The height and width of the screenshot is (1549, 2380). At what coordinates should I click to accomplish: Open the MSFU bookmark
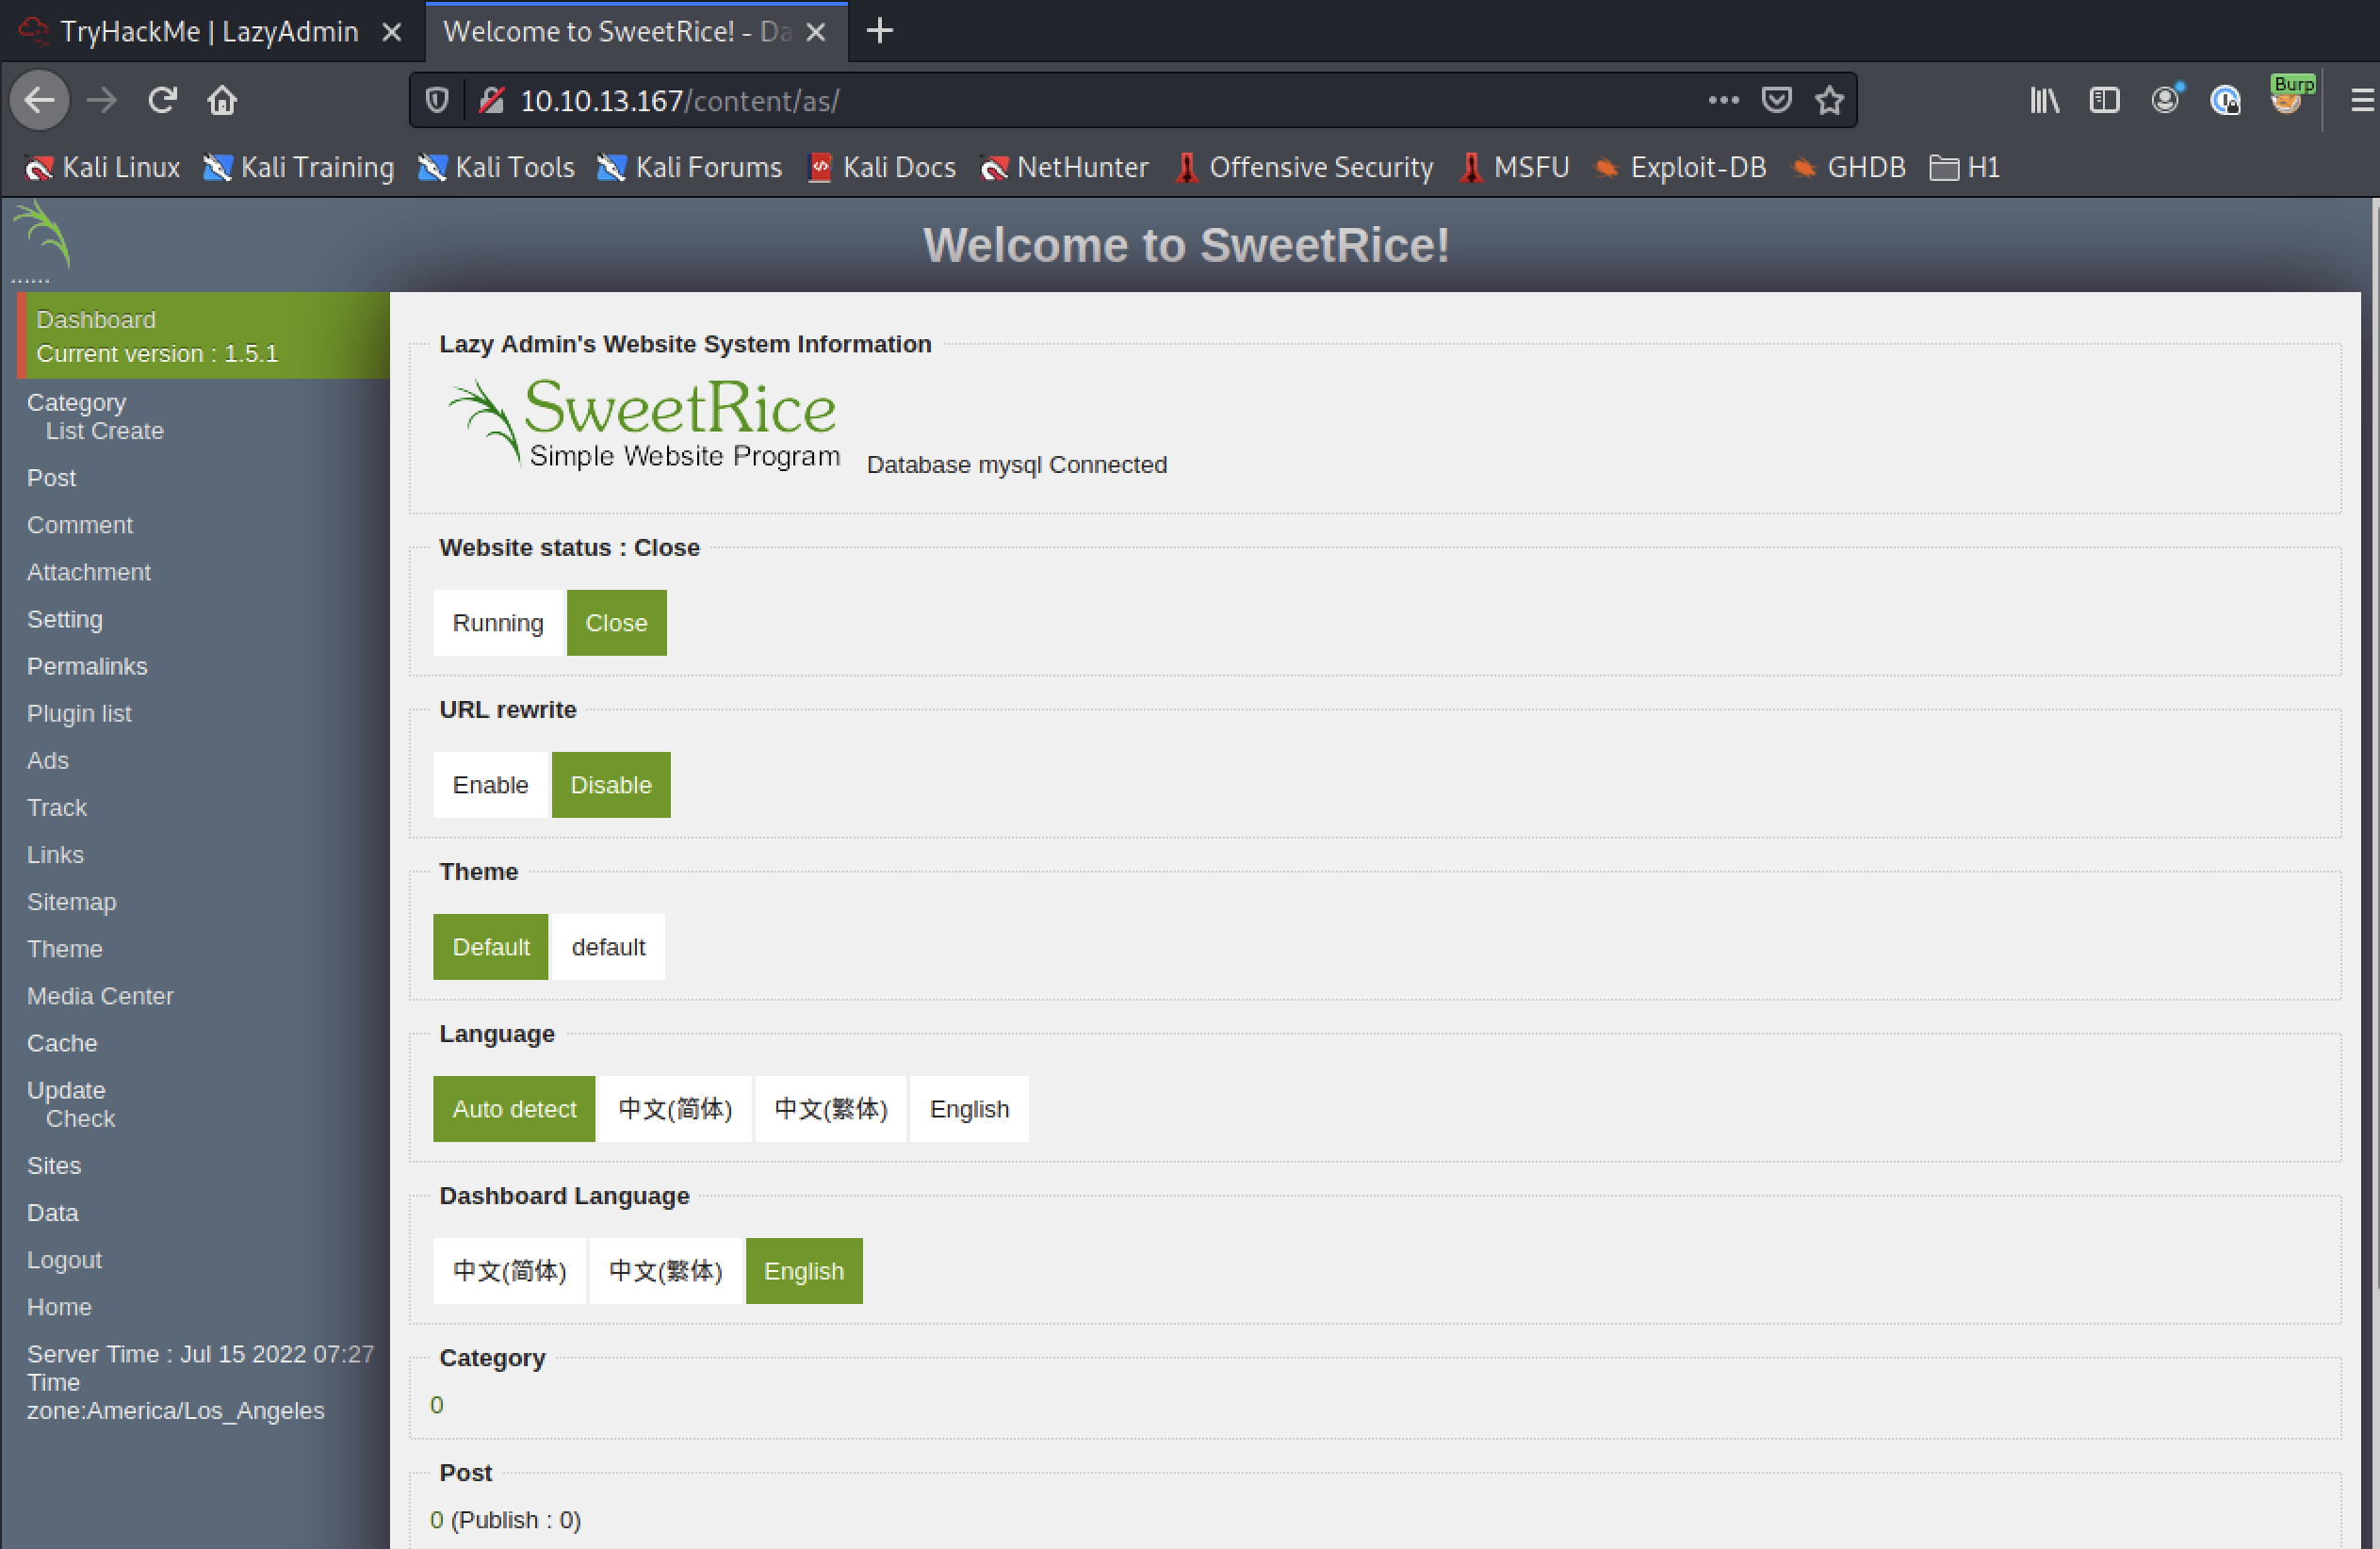(1514, 167)
